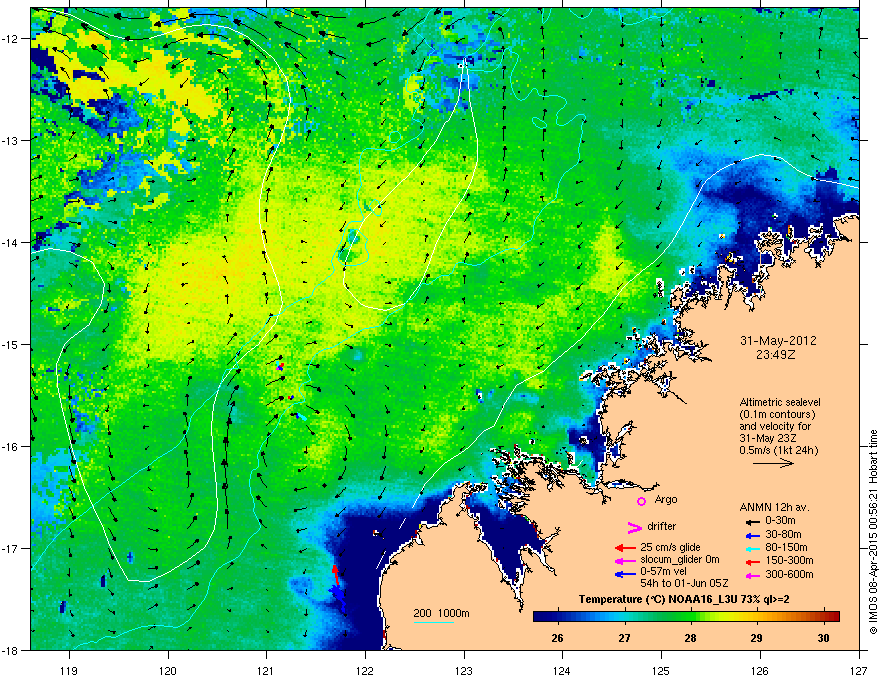This screenshot has height=680, width=880.
Task: Click the -18 latitude axis label
Action: pos(11,650)
